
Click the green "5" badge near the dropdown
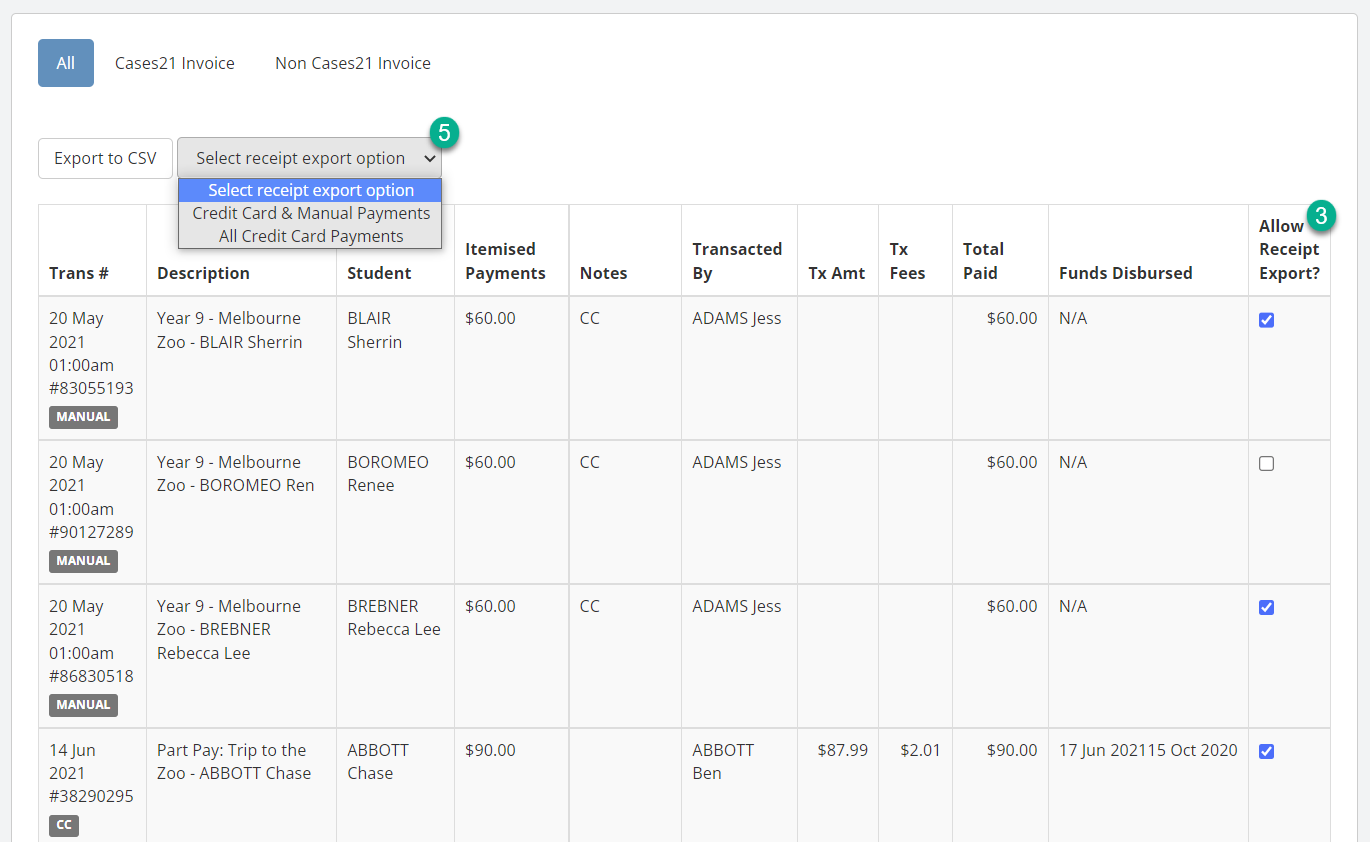click(x=443, y=132)
